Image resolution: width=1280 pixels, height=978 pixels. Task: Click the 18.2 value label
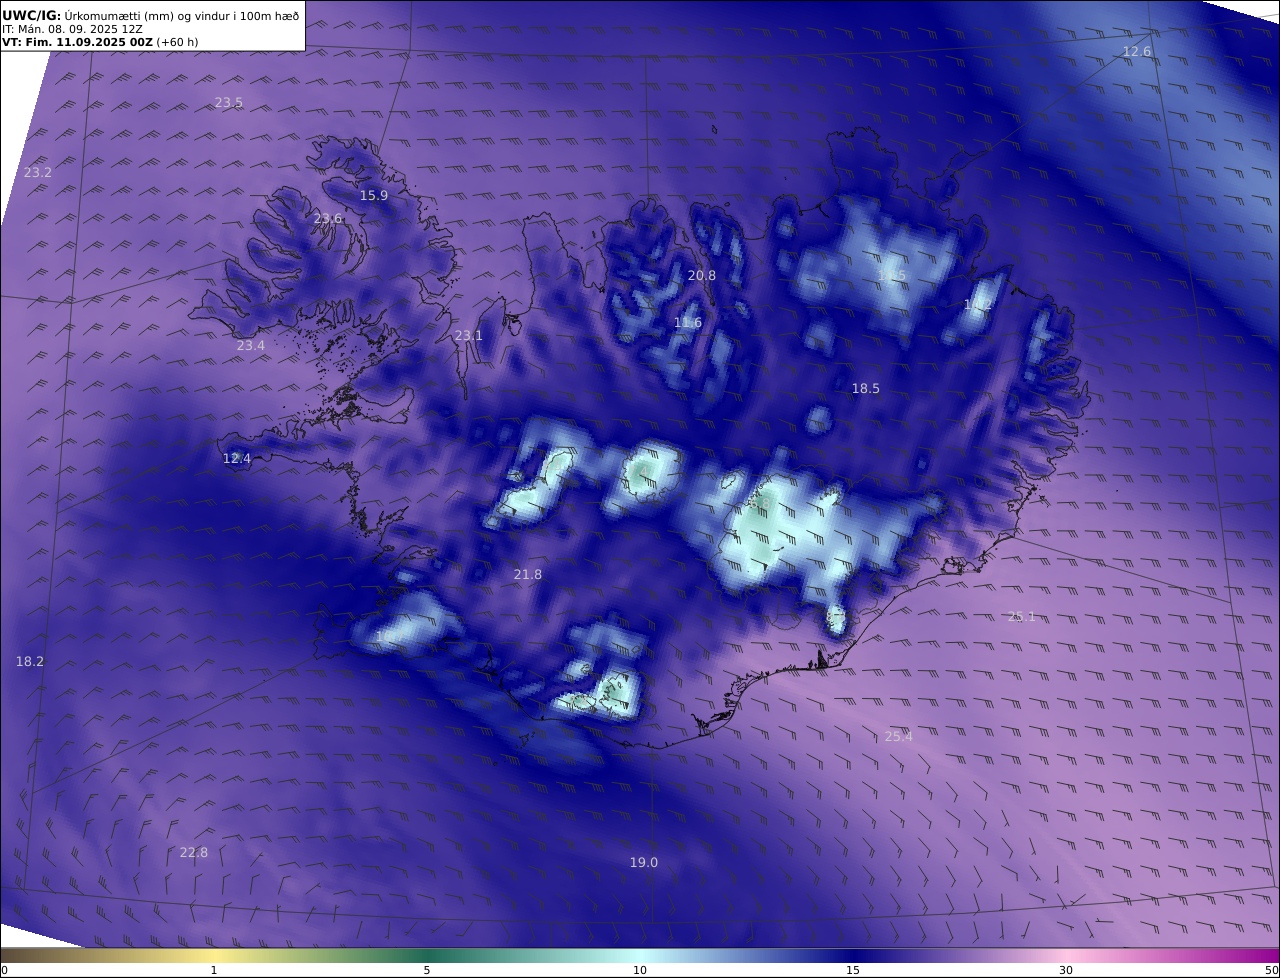pos(30,661)
